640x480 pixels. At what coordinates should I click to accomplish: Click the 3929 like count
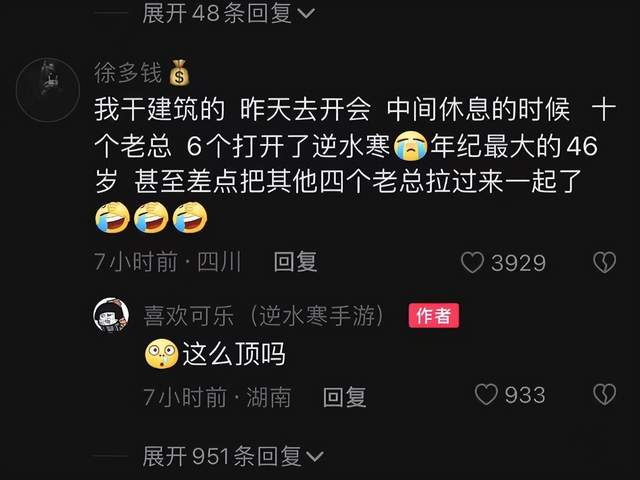[518, 263]
